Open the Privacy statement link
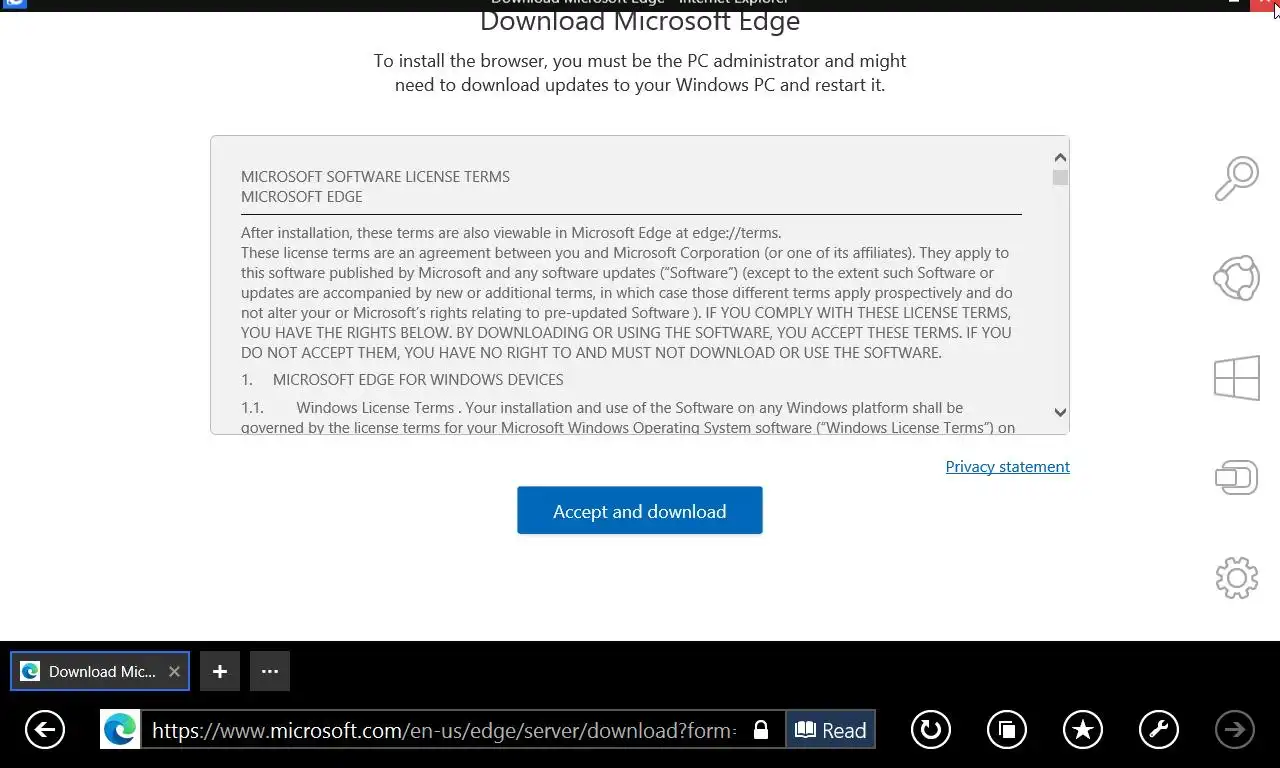 click(1008, 467)
